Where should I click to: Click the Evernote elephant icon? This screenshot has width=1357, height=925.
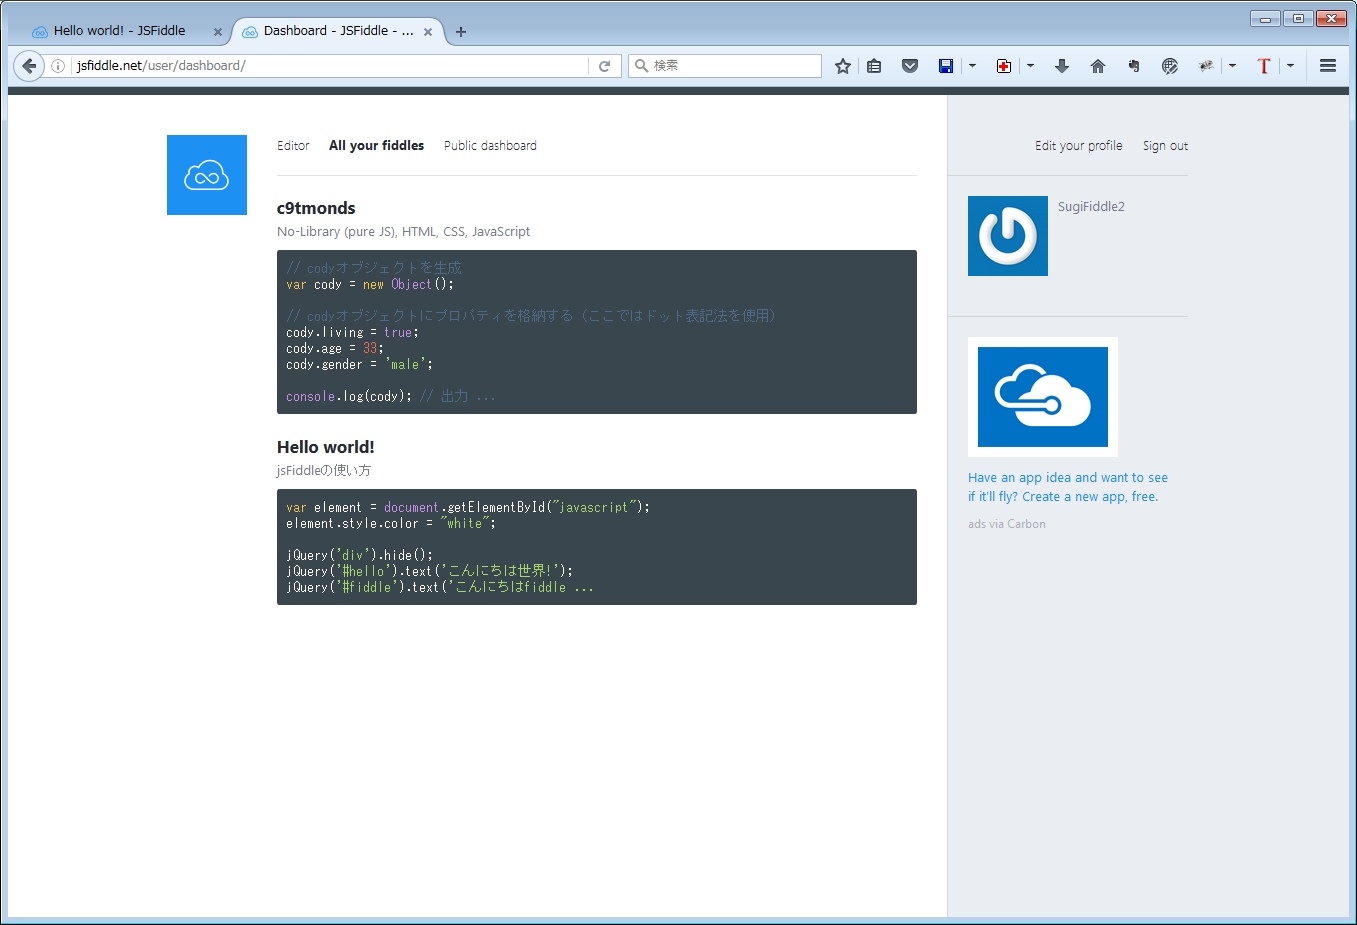click(x=1133, y=66)
